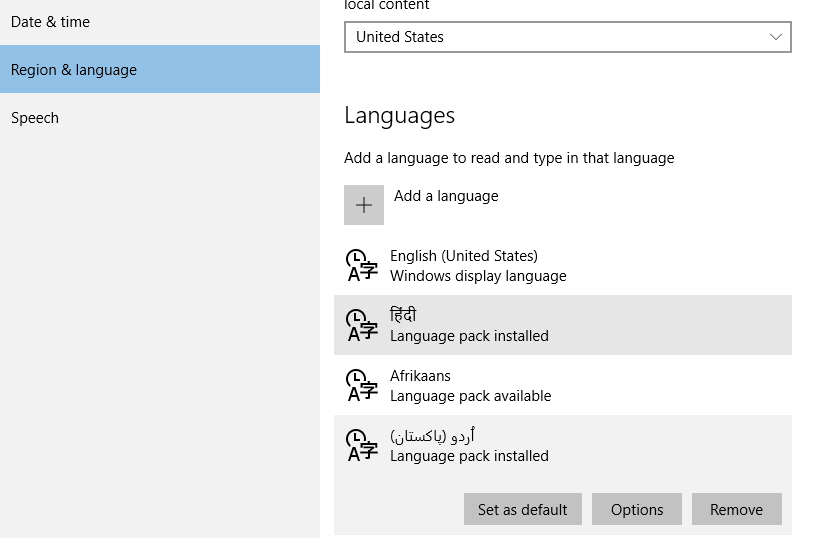This screenshot has height=538, width=824.
Task: Click the Afrikaans language icon
Action: point(362,385)
